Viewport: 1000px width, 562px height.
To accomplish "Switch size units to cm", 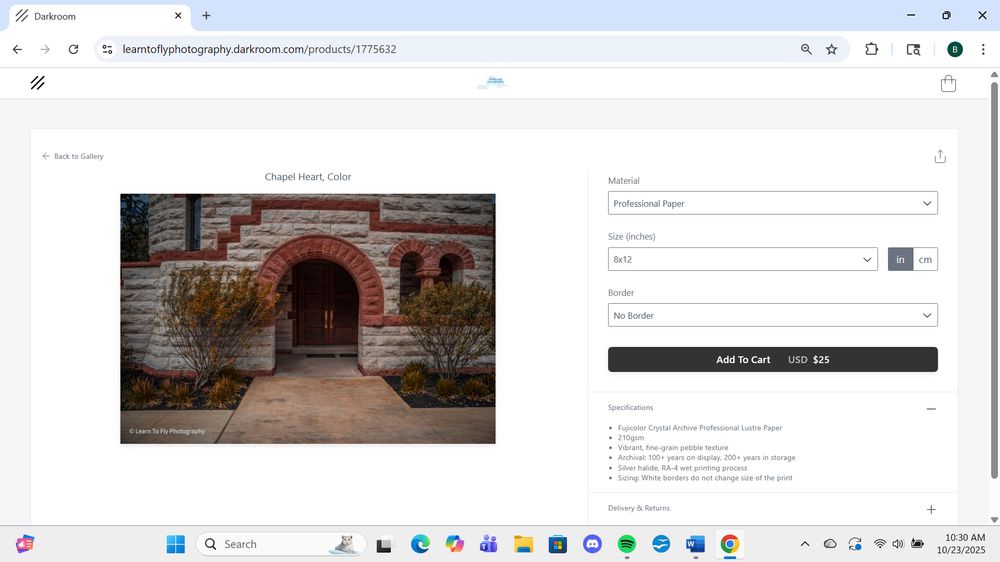I will [925, 259].
